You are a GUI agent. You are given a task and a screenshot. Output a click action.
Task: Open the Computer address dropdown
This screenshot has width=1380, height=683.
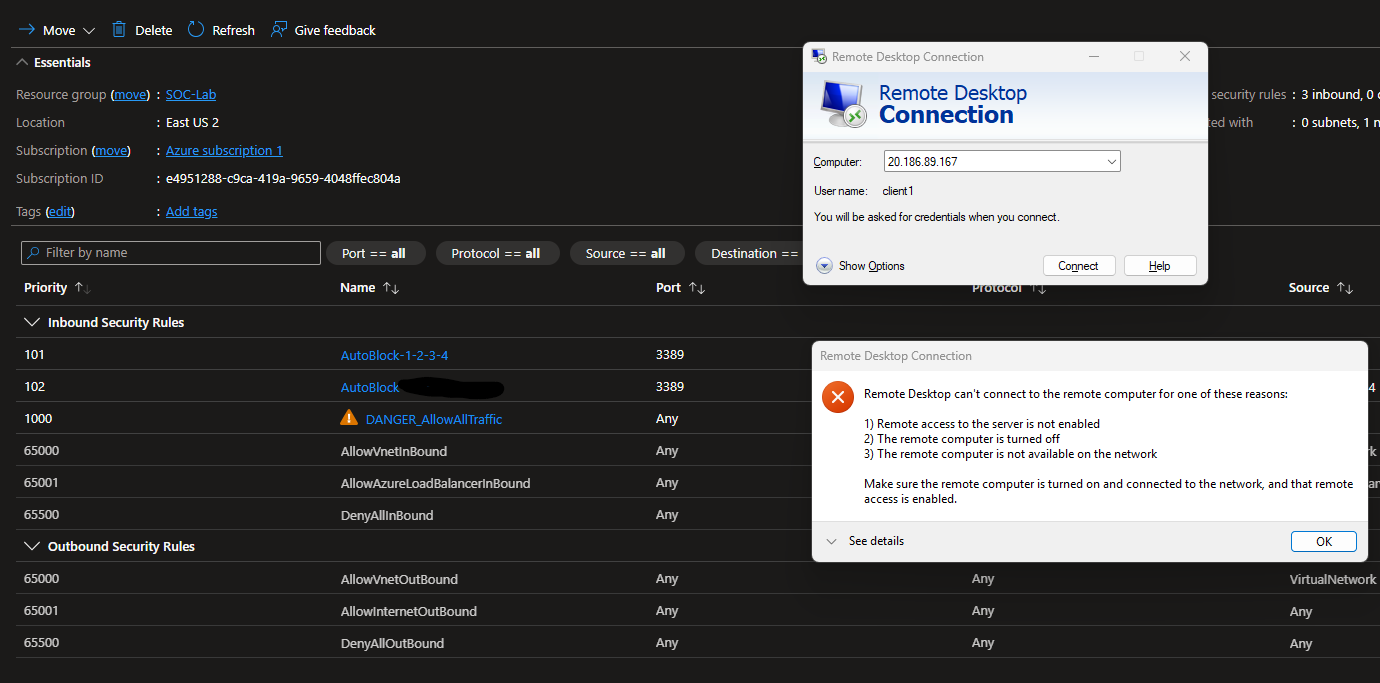coord(1111,161)
